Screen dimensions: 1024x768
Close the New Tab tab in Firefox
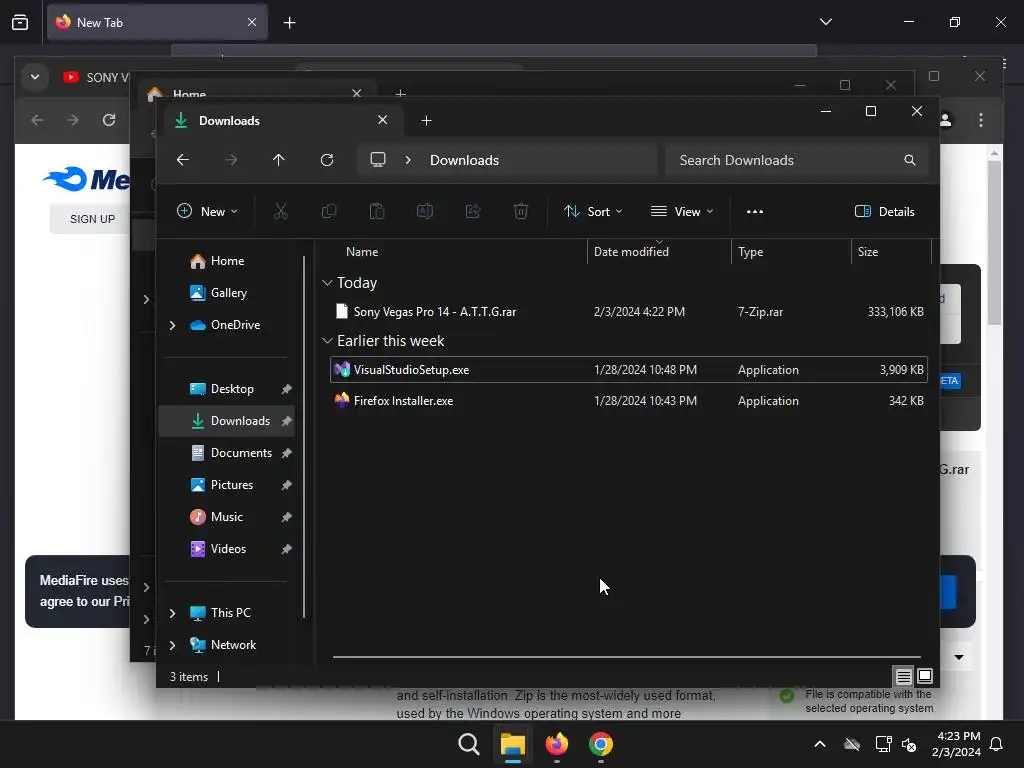pos(252,22)
